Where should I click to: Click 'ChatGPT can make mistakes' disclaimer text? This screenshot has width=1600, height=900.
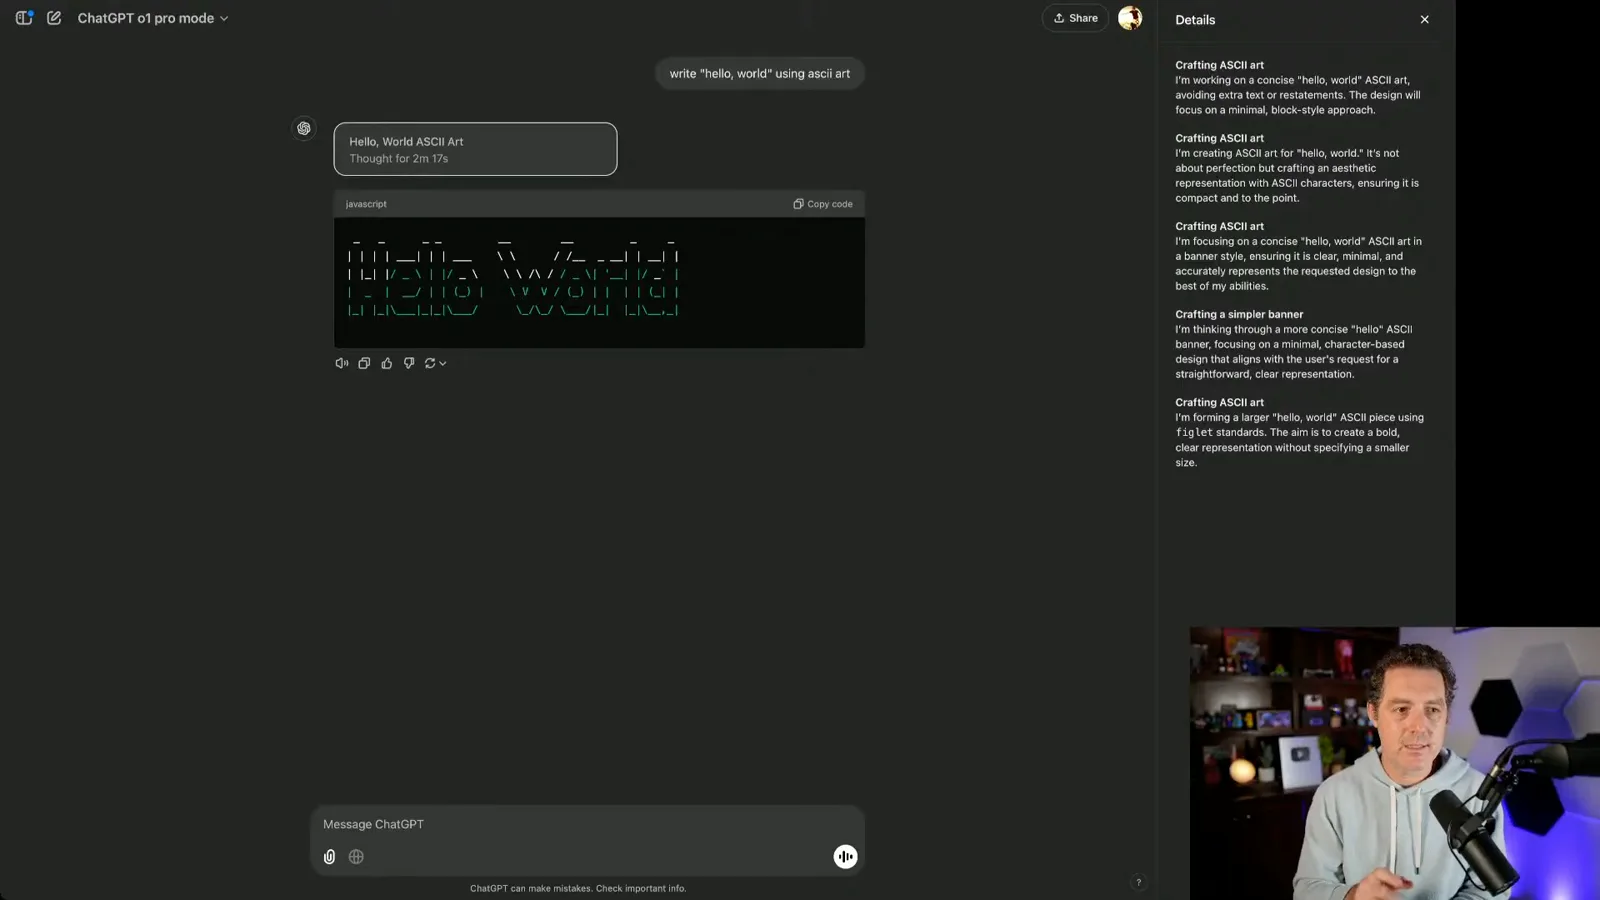[x=578, y=888]
